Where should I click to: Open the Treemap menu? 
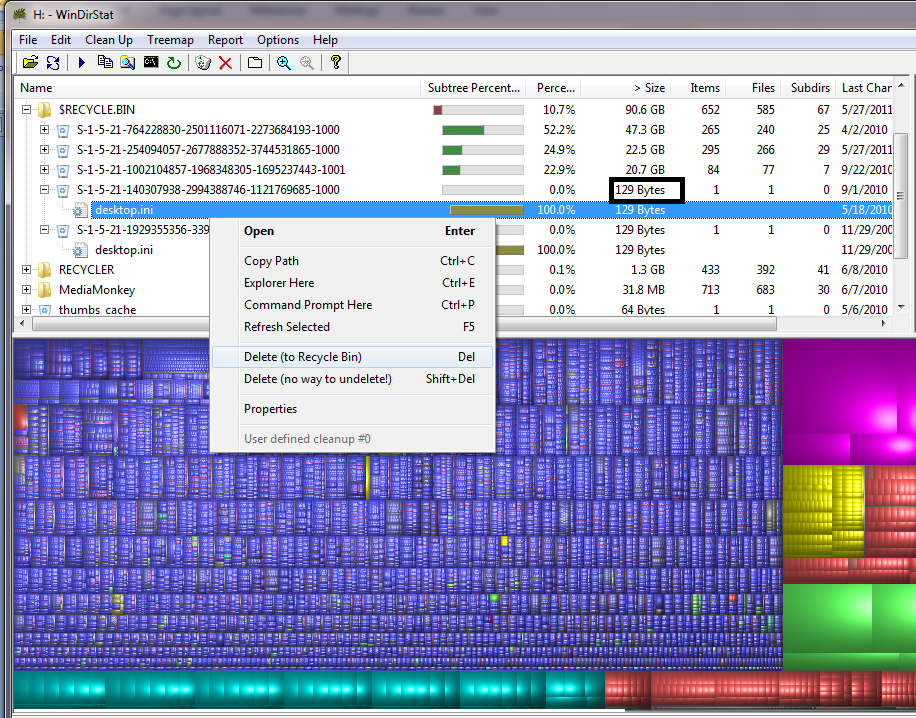pos(170,40)
